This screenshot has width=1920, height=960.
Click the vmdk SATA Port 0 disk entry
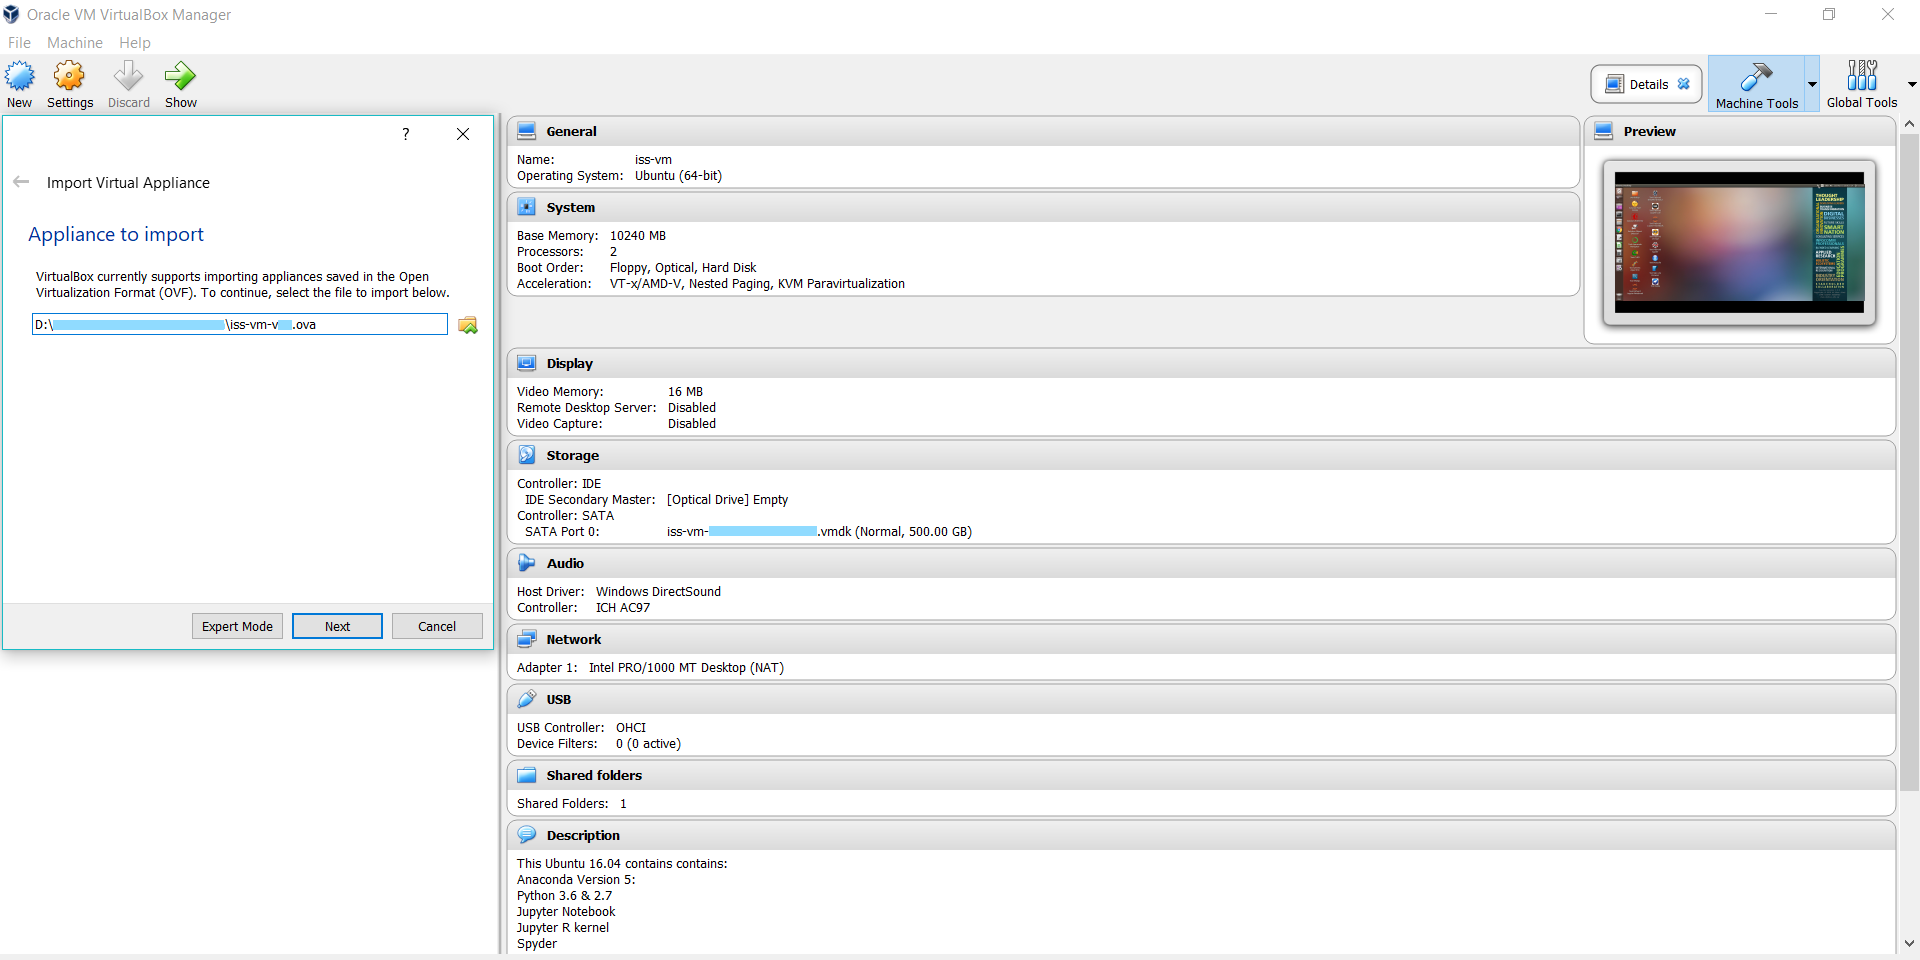pos(819,532)
